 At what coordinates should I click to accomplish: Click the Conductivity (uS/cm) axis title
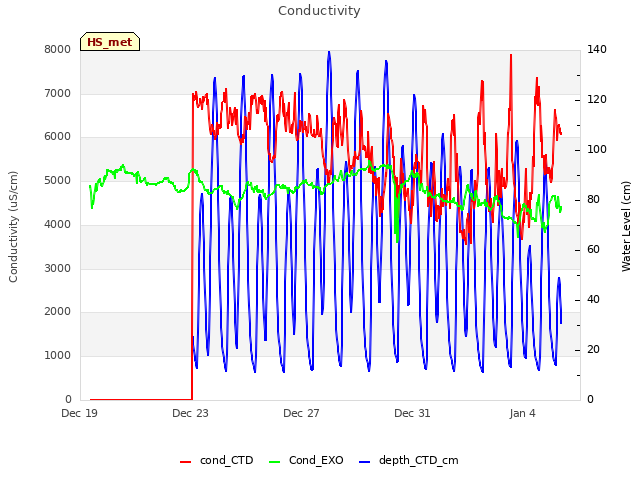point(13,227)
